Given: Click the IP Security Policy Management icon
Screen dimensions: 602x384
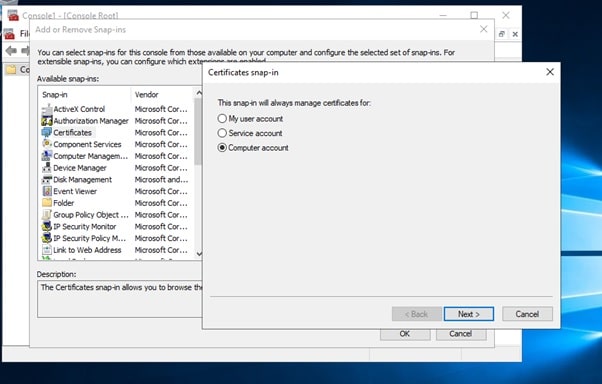Looking at the screenshot, I should click(47, 238).
